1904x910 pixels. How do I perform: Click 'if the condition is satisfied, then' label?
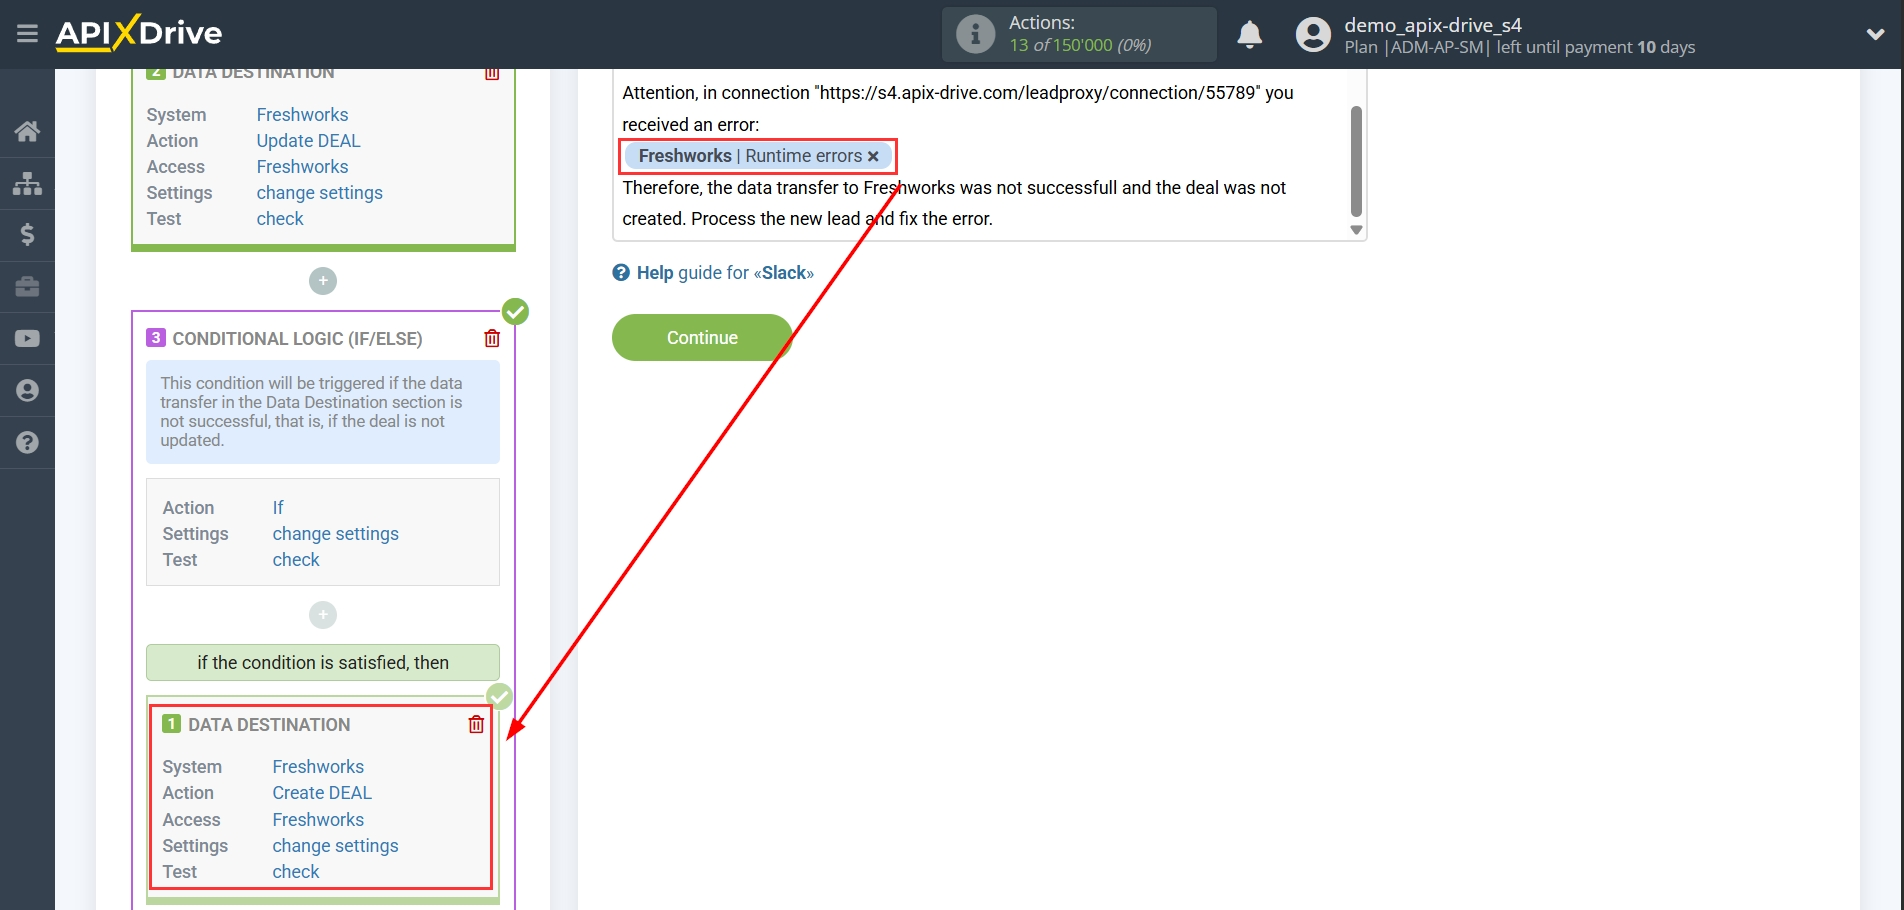click(x=323, y=663)
